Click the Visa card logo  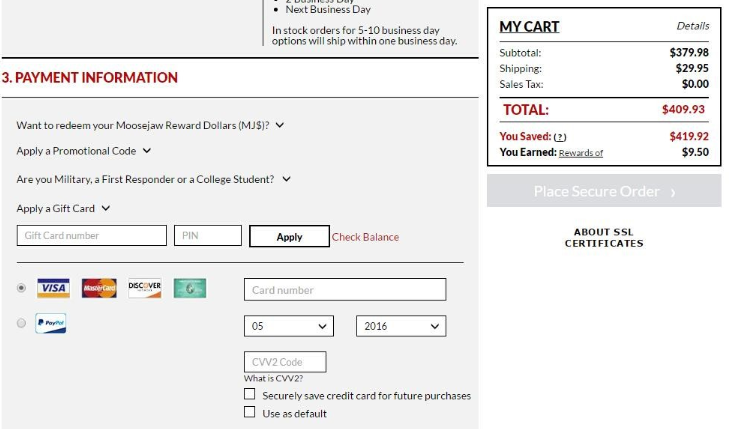(53, 288)
